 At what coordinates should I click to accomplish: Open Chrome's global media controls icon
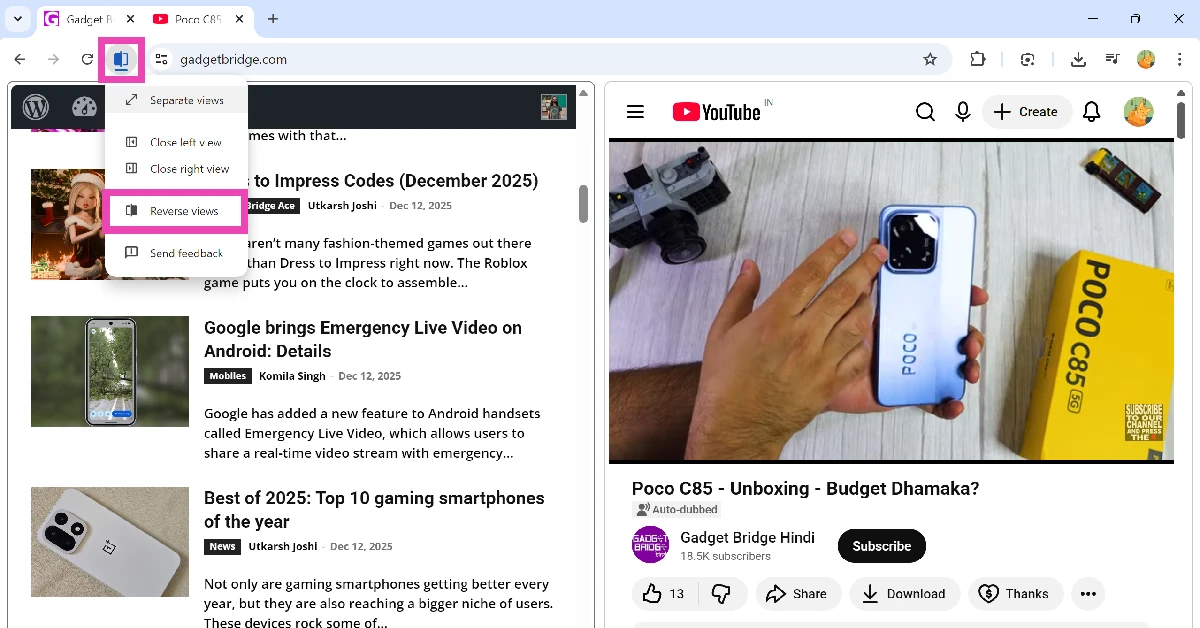1112,59
